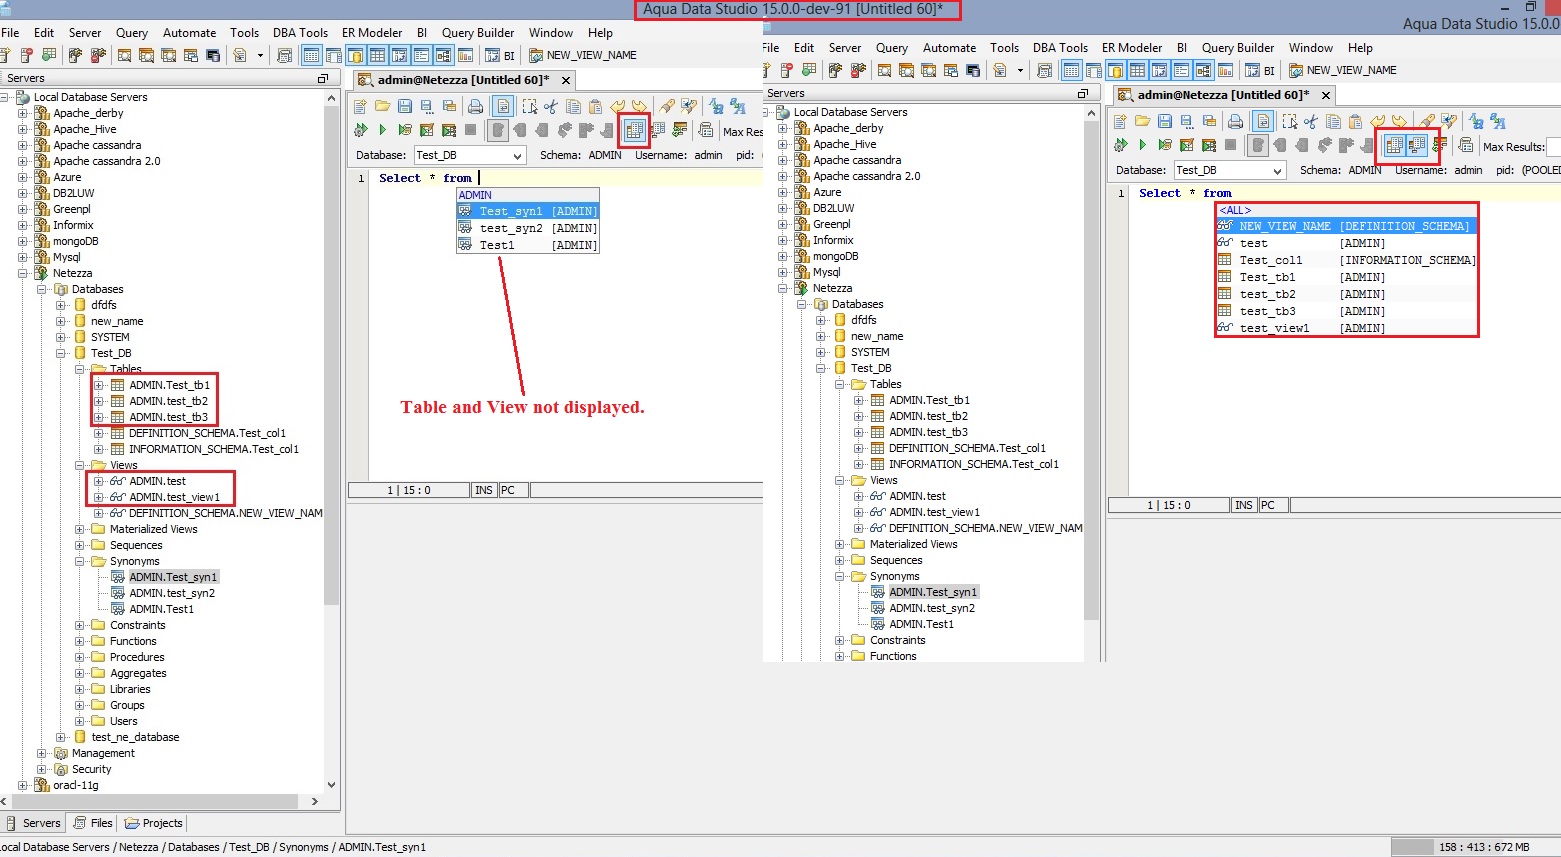Select Test_col1 [INFORMATION_SCHEMA] in right window's autocomplete popup
The width and height of the screenshot is (1561, 857).
coord(1346,260)
